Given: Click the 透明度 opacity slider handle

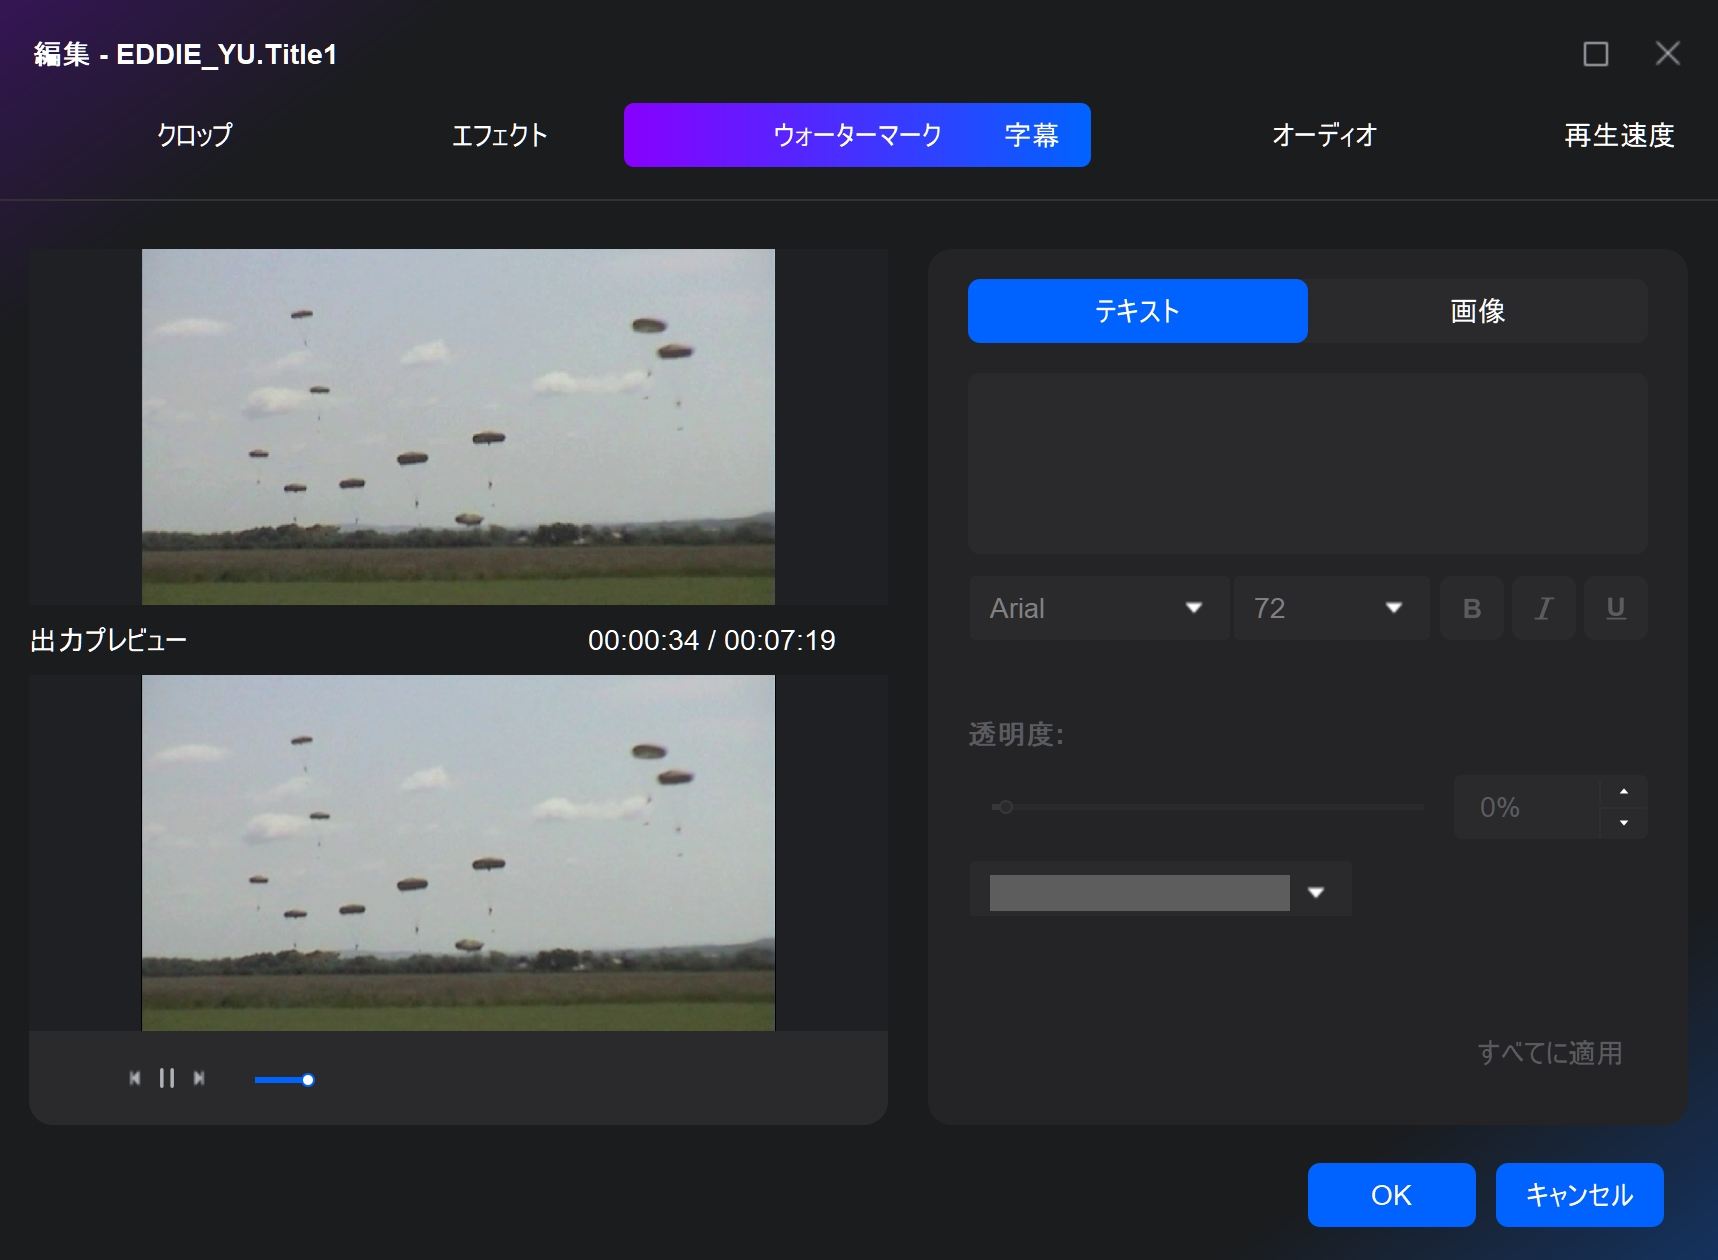Looking at the screenshot, I should tap(1005, 807).
